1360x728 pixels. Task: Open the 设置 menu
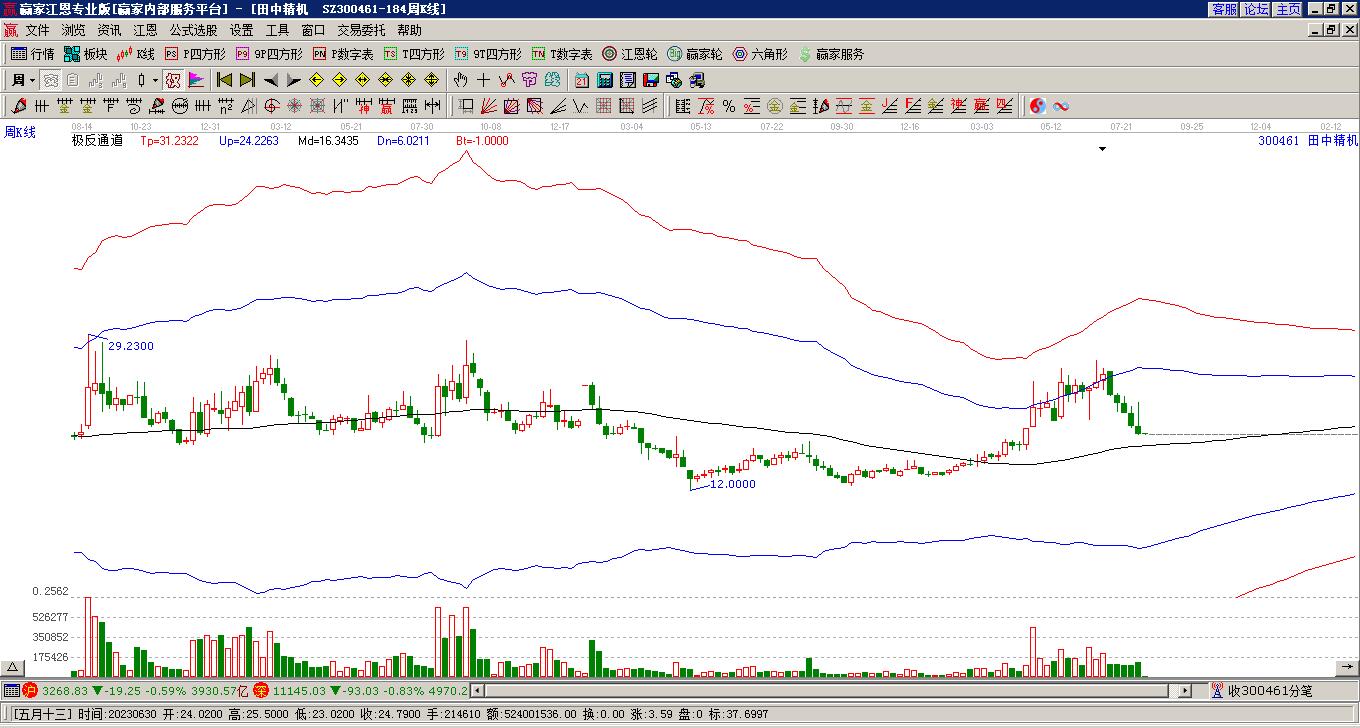pos(241,30)
